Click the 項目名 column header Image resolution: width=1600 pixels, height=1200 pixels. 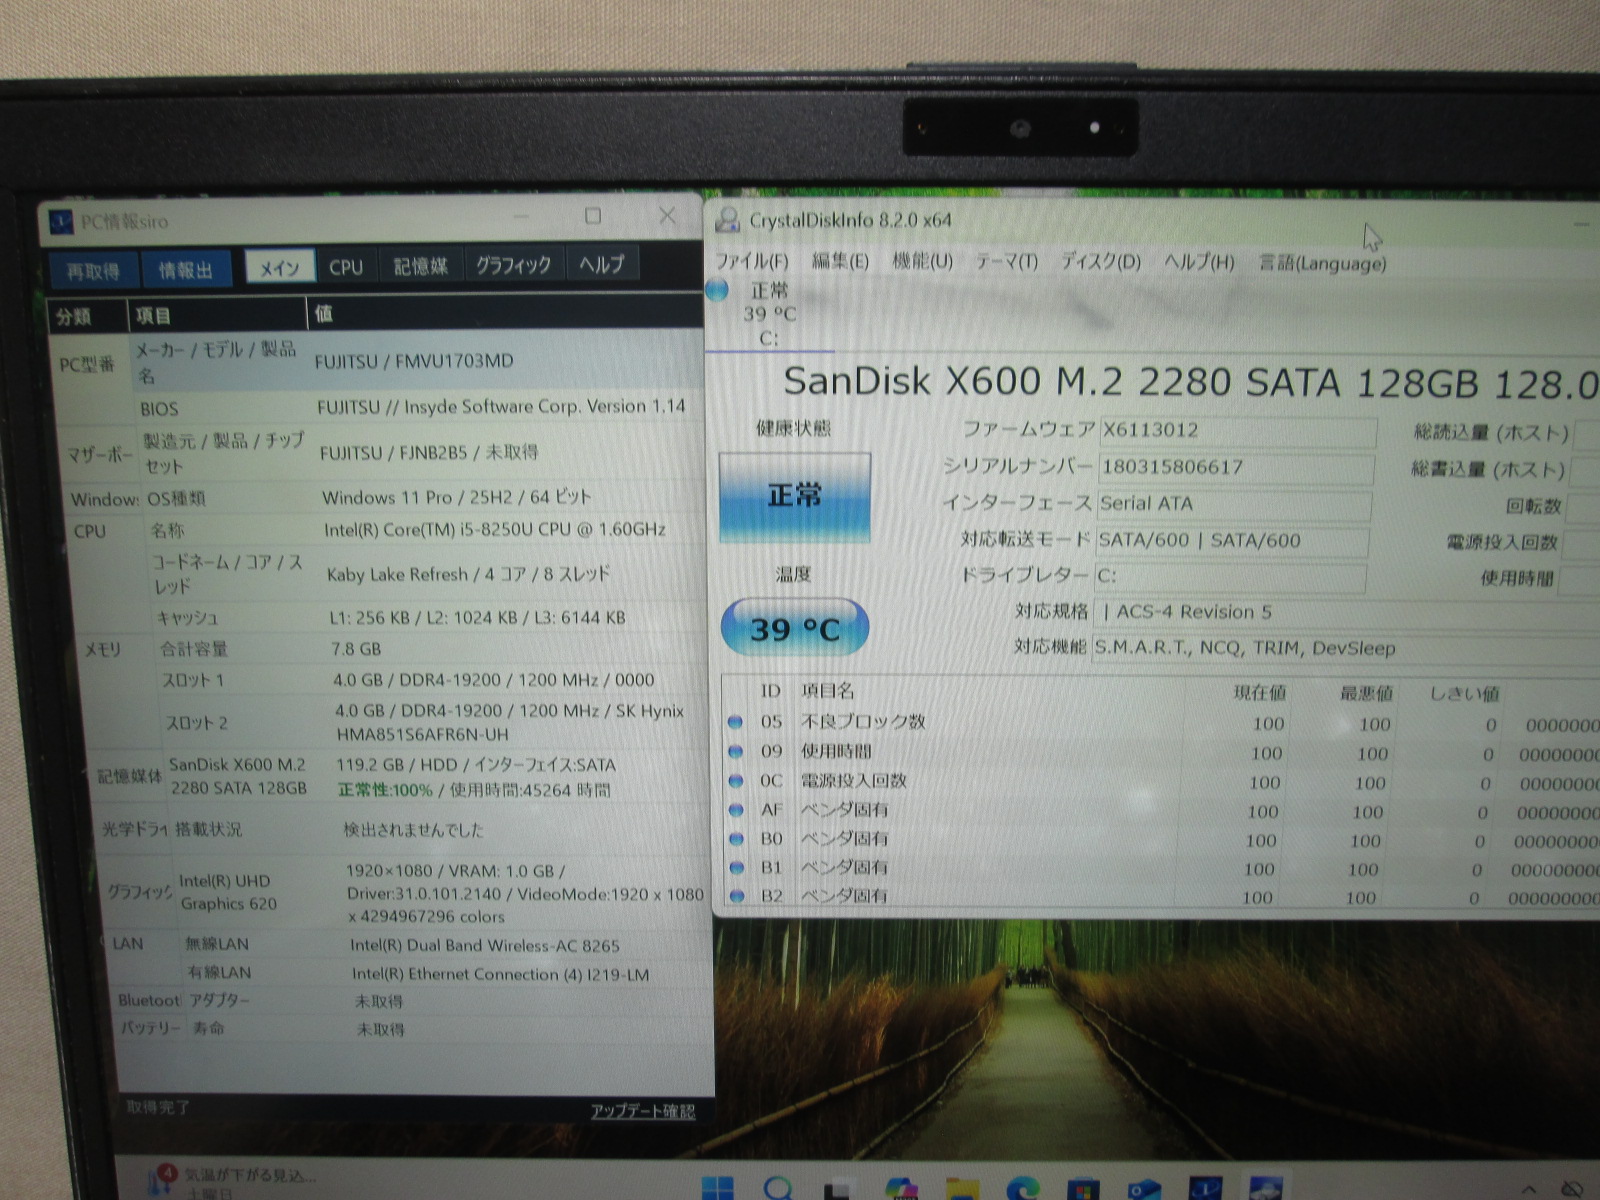click(827, 691)
